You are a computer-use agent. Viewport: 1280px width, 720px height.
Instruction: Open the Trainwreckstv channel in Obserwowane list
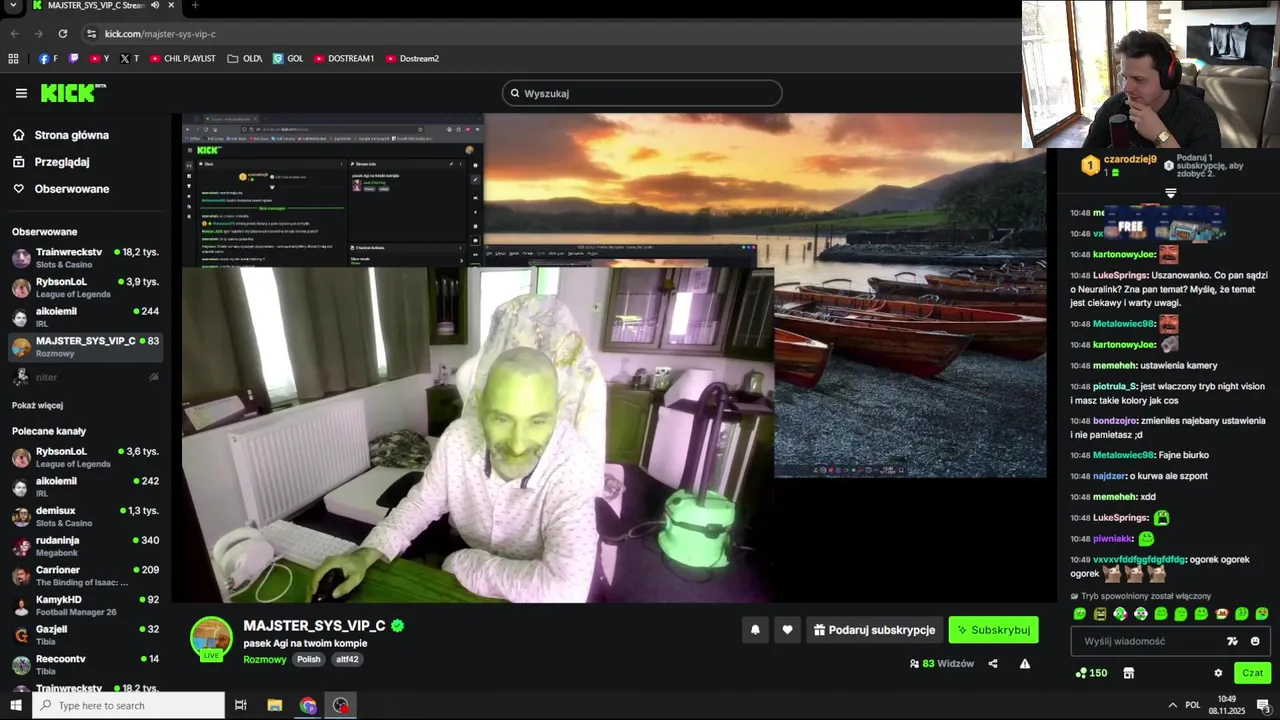pos(86,258)
